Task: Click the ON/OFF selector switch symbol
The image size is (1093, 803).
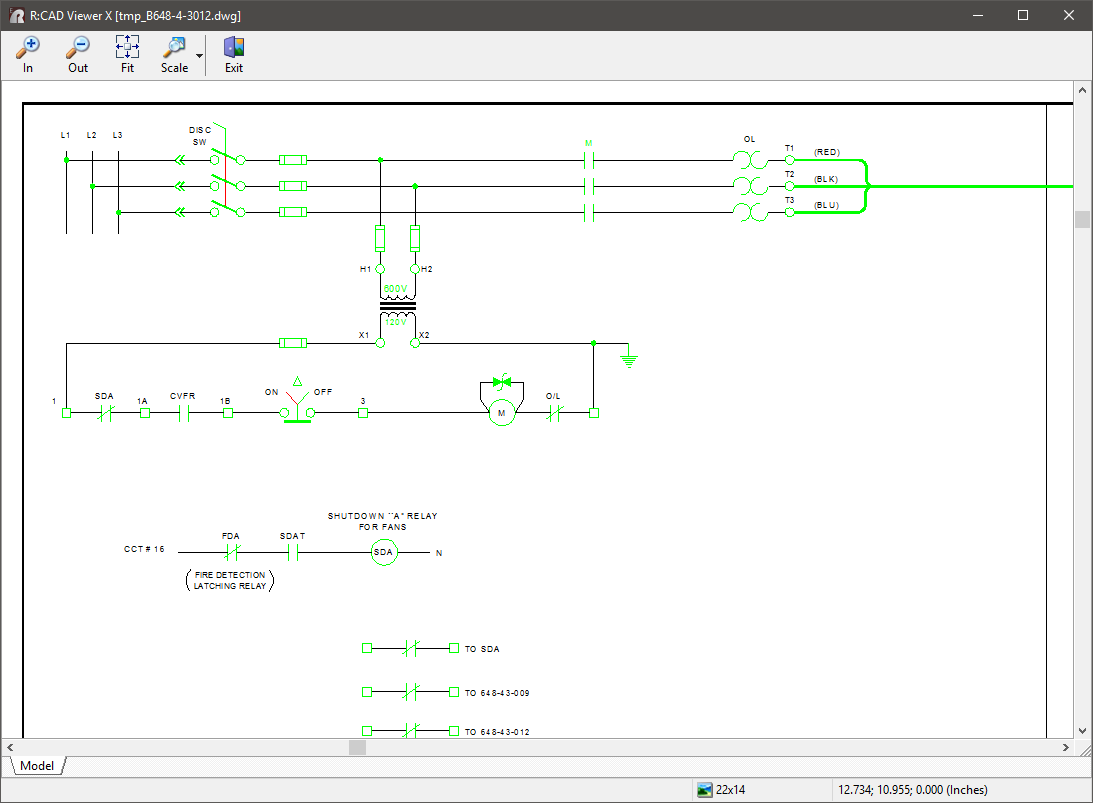Action: tap(297, 407)
